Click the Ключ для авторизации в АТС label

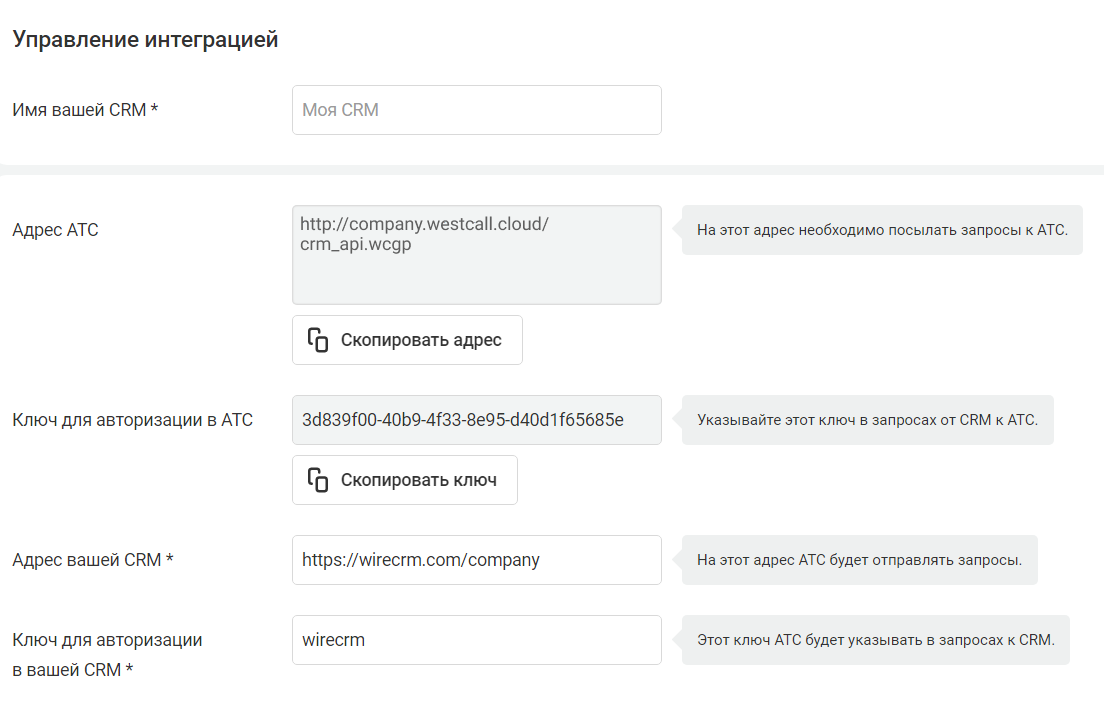(132, 420)
